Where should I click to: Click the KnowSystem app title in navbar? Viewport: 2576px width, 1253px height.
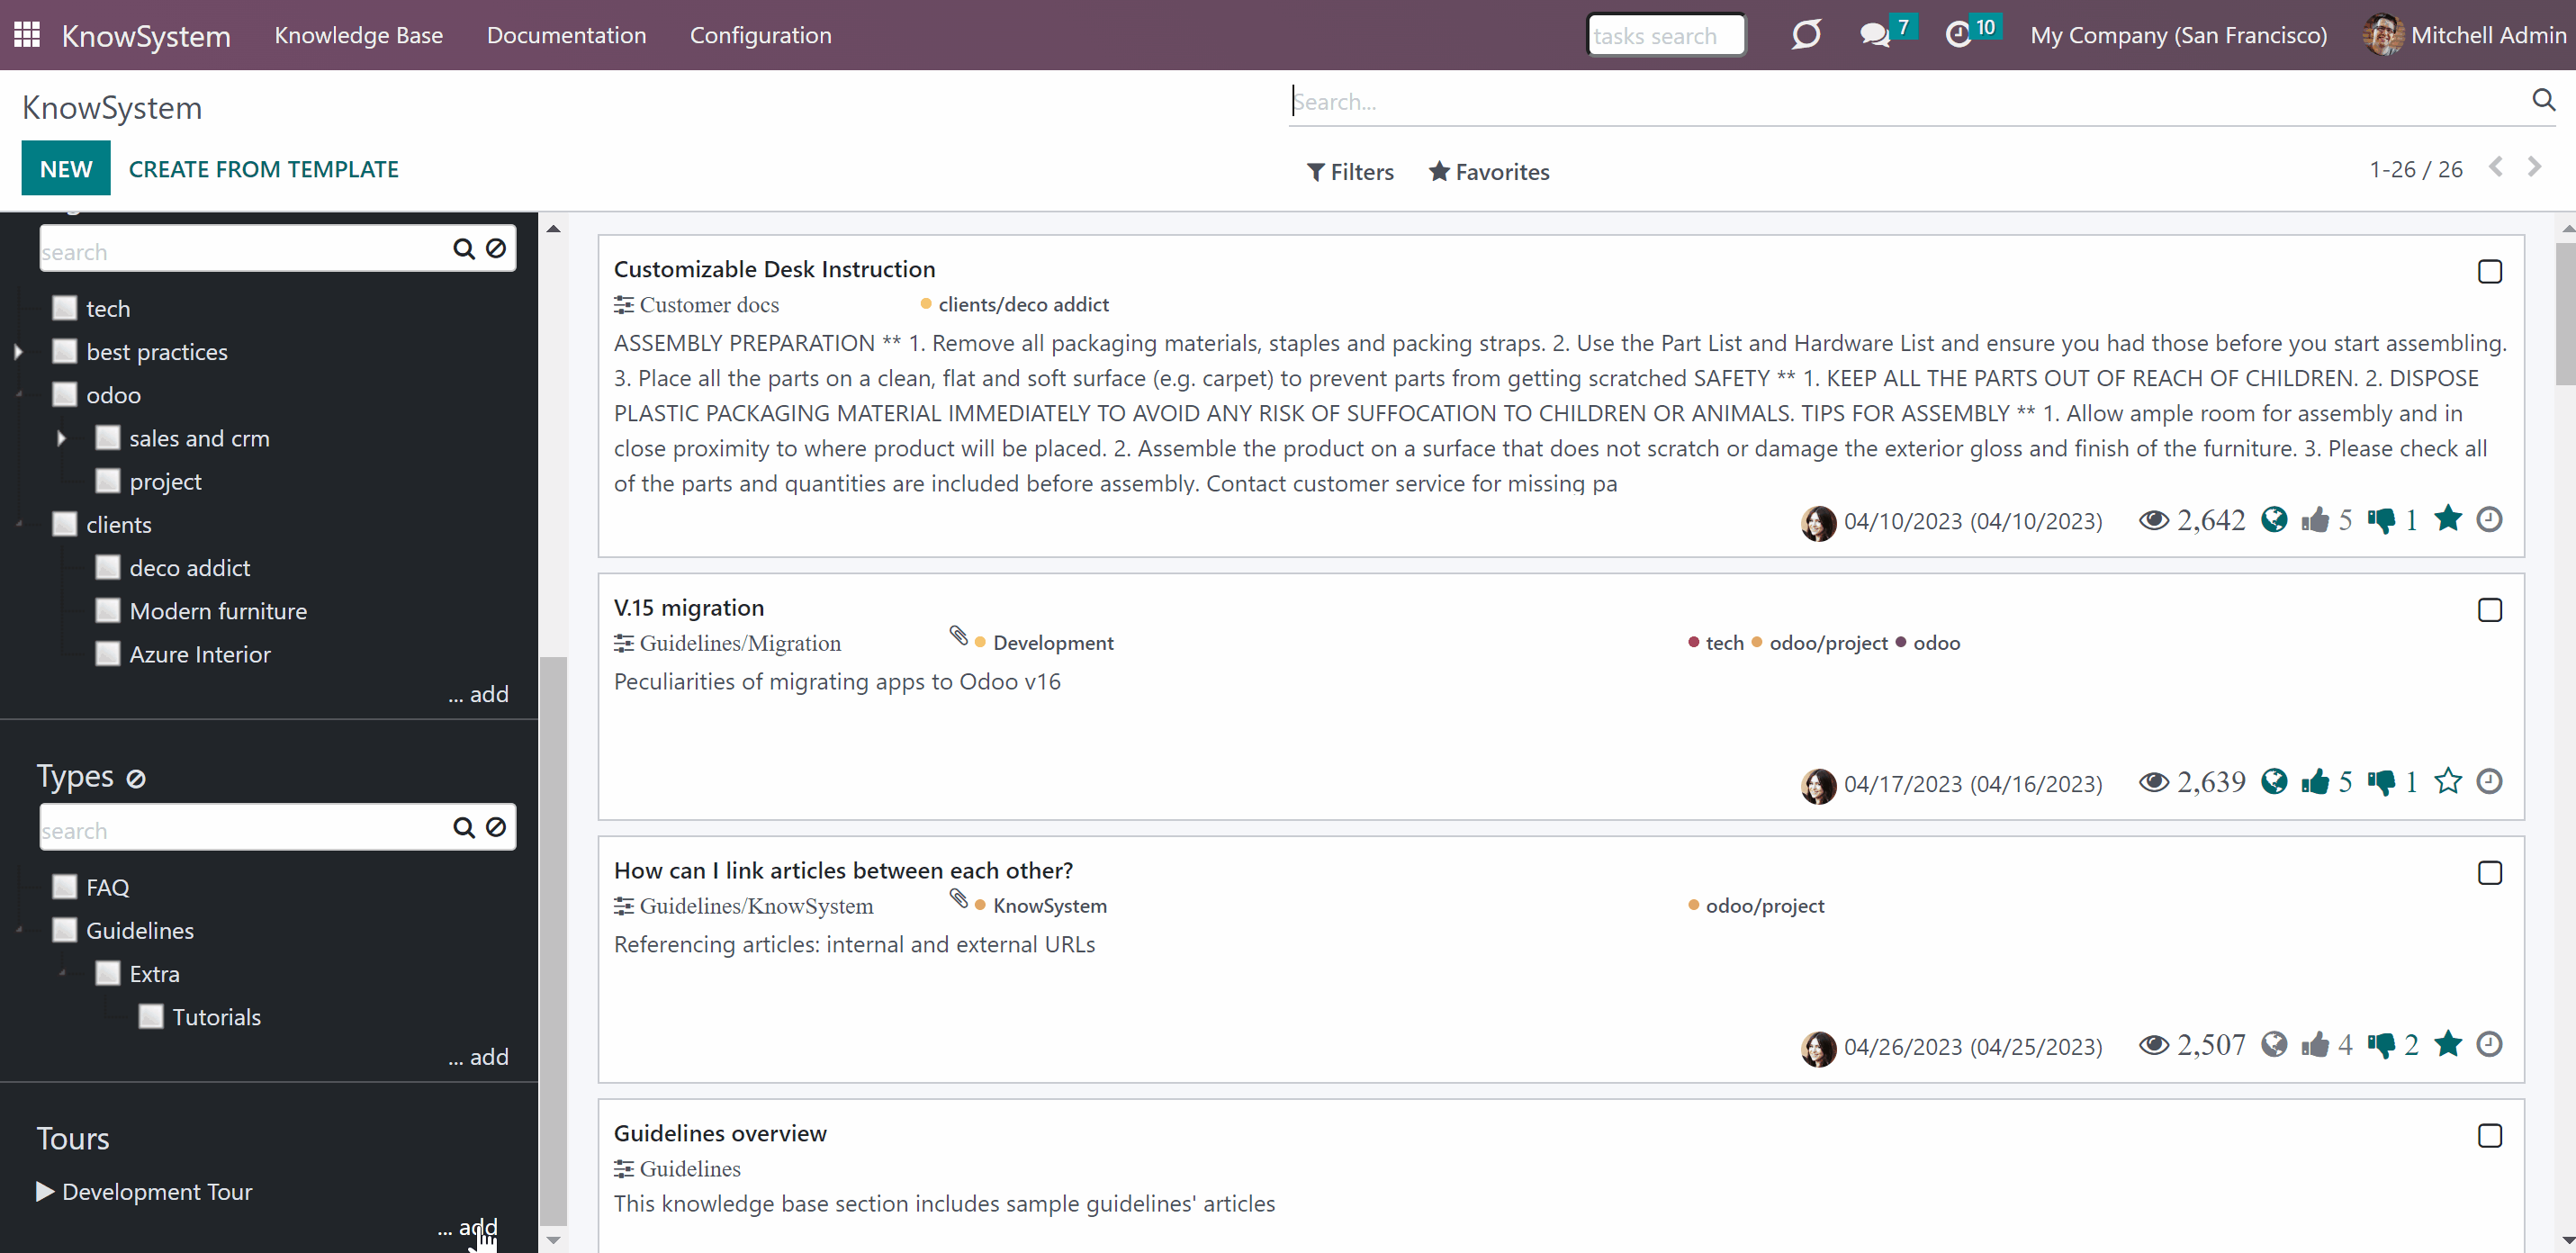point(146,36)
